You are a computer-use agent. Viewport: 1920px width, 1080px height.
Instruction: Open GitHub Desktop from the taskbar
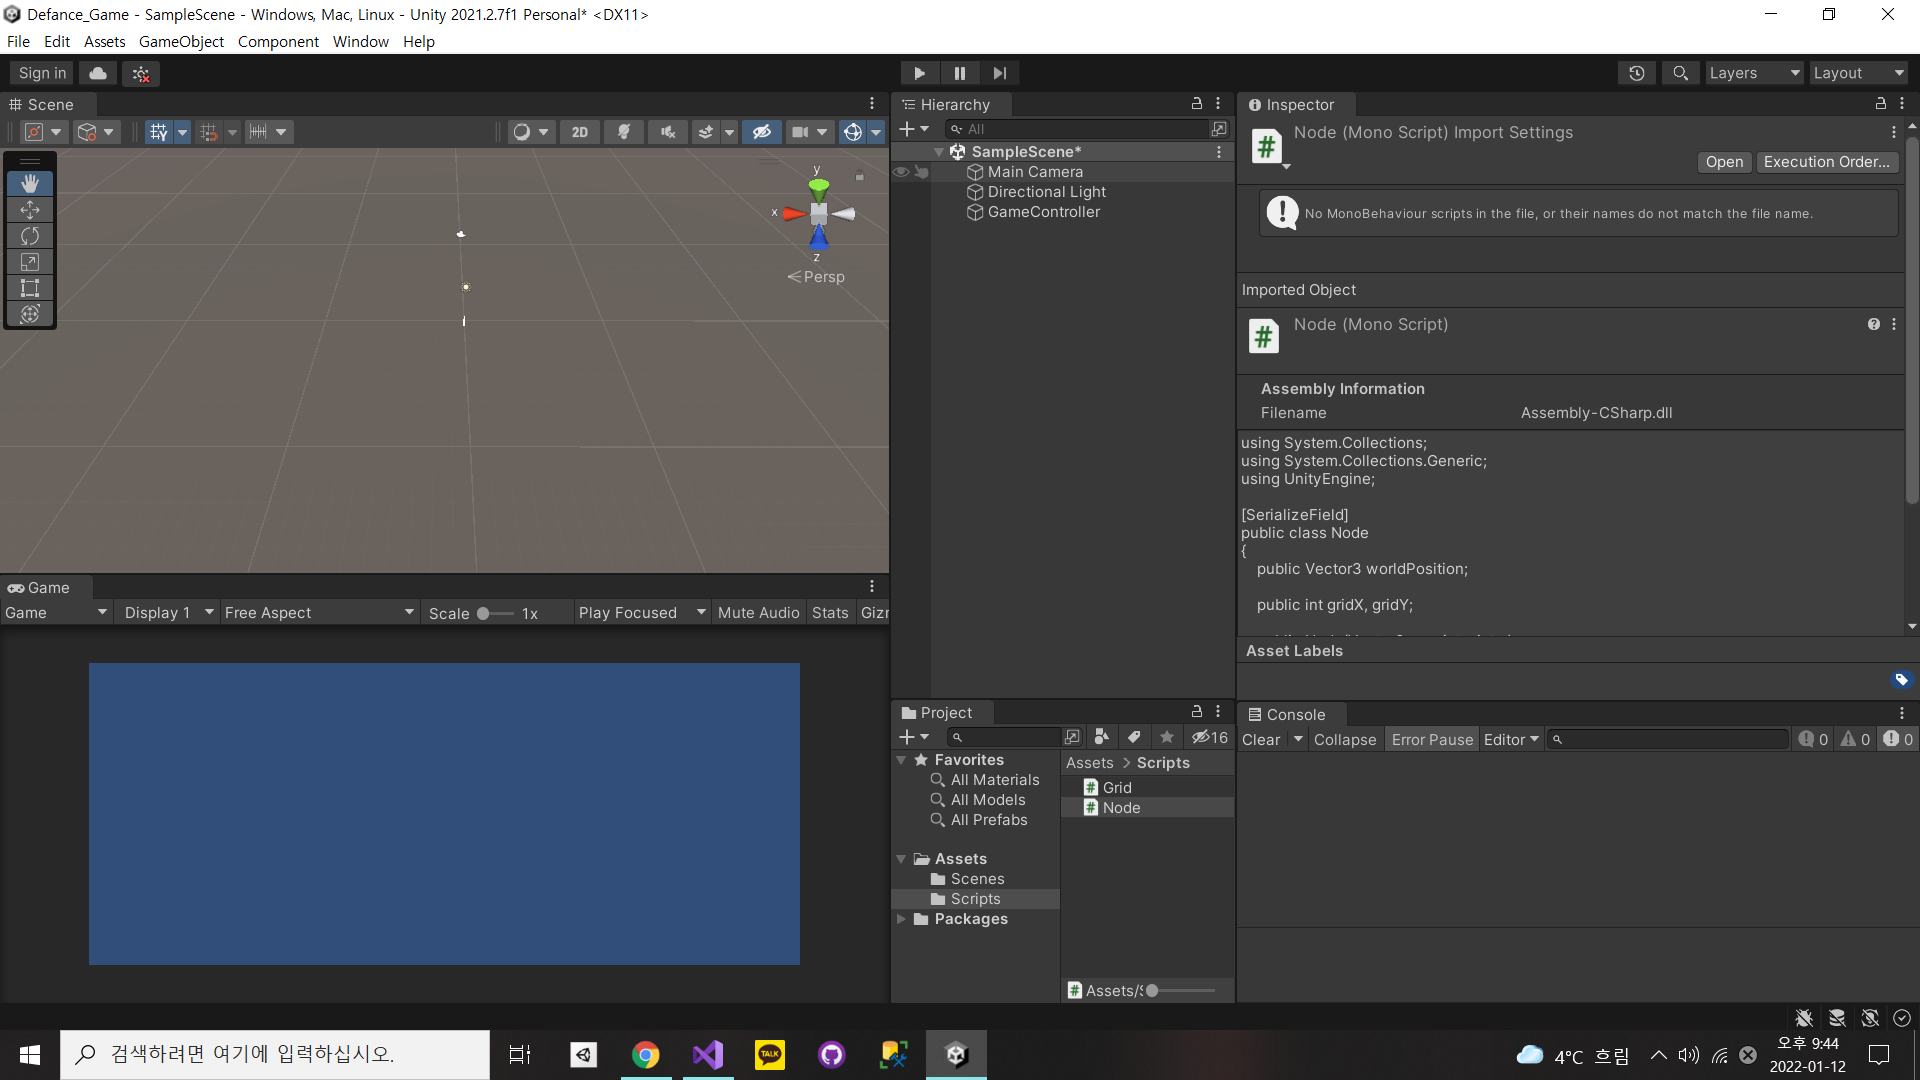832,1055
